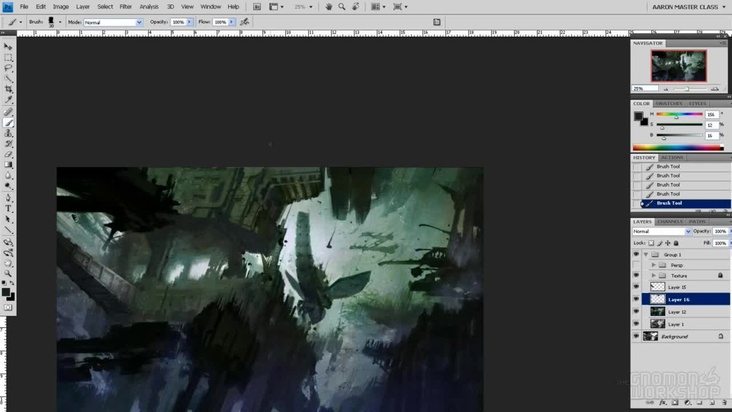The image size is (732, 412).
Task: Select the Dodge tool
Action: pos(8,186)
